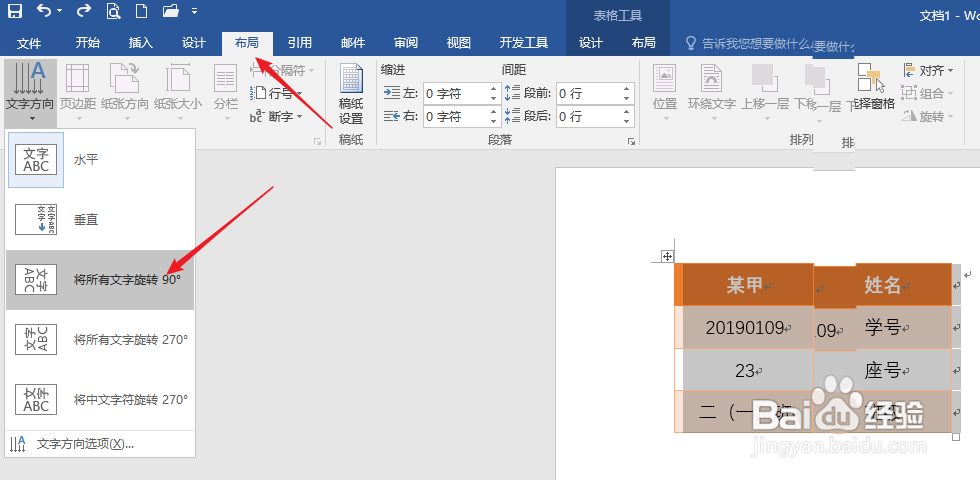Open the Undo history dropdown arrow
Viewport: 980px width, 480px height.
tap(59, 11)
